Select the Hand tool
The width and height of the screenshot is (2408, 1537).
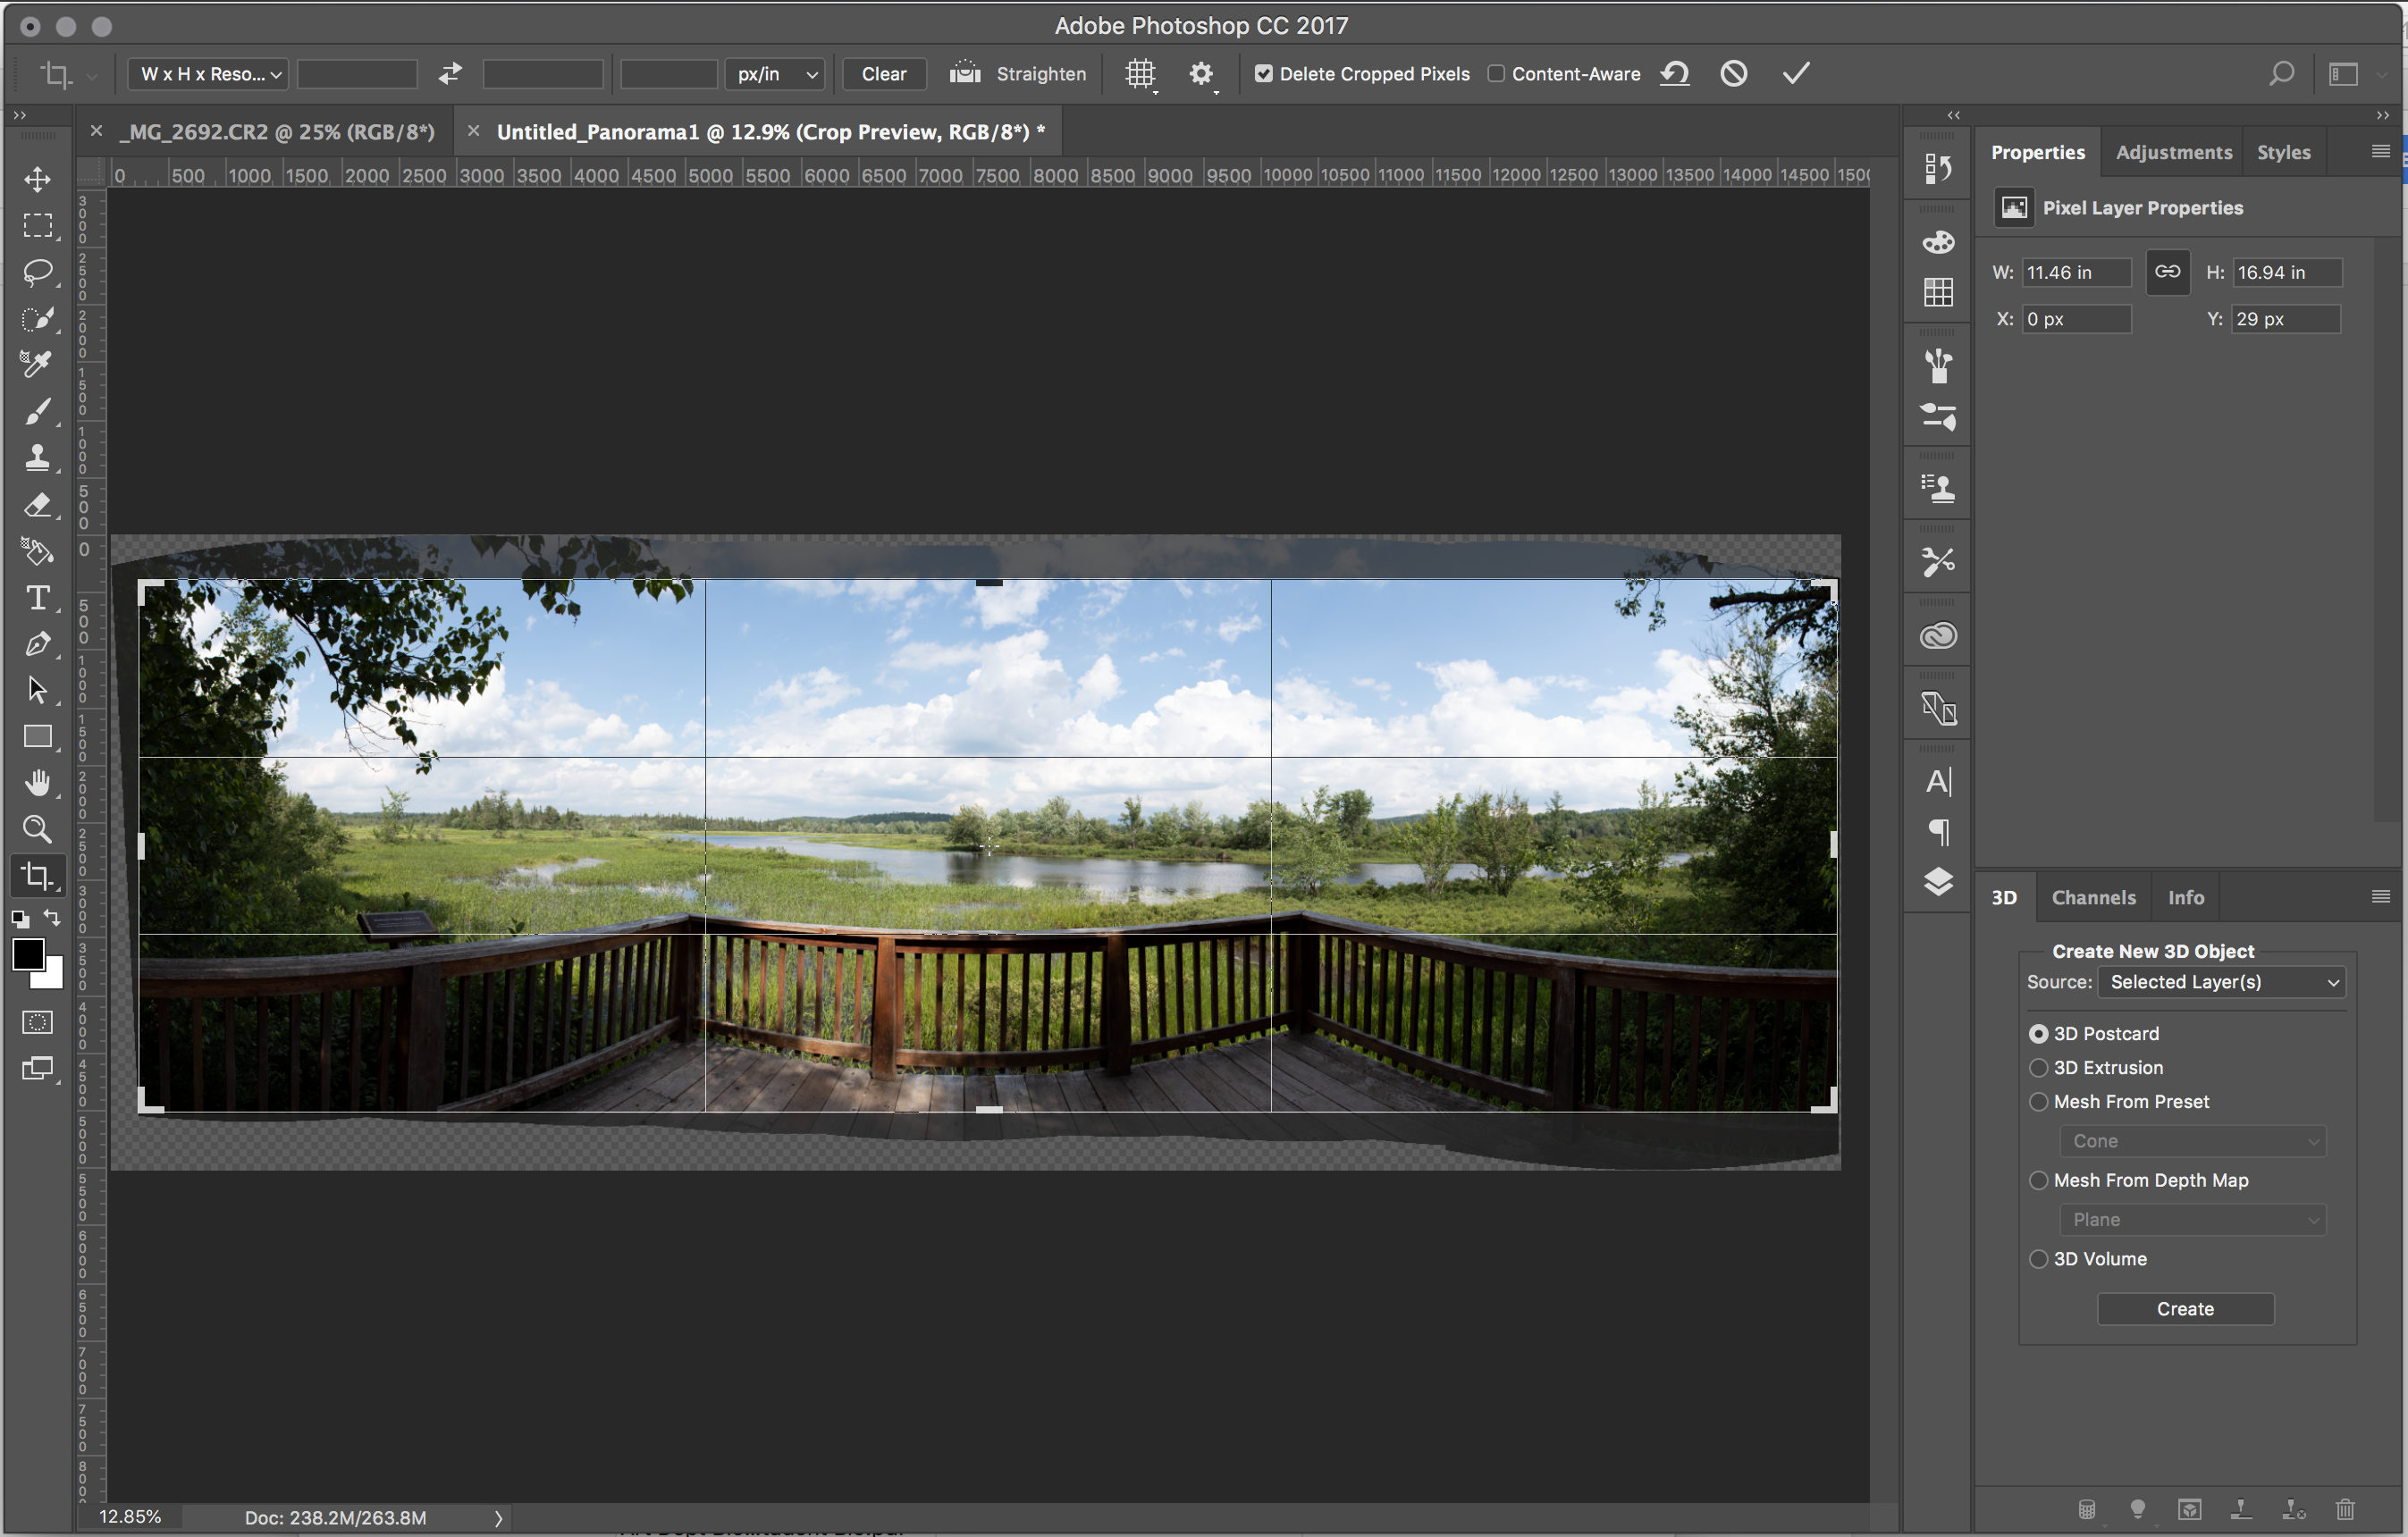[x=38, y=783]
